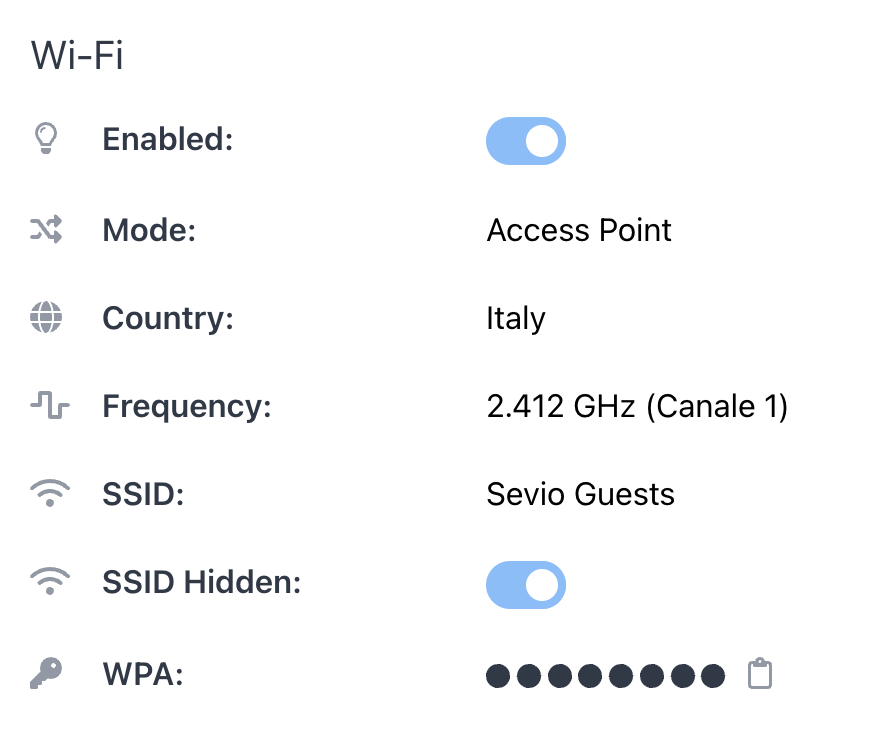Select the Access Point mode value
The width and height of the screenshot is (872, 754).
pyautogui.click(x=579, y=230)
